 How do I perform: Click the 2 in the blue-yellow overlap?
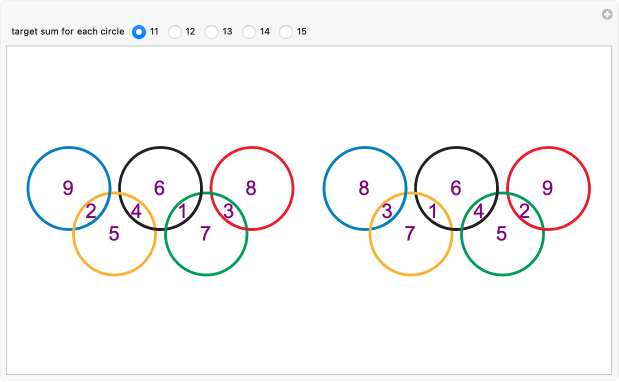click(91, 211)
